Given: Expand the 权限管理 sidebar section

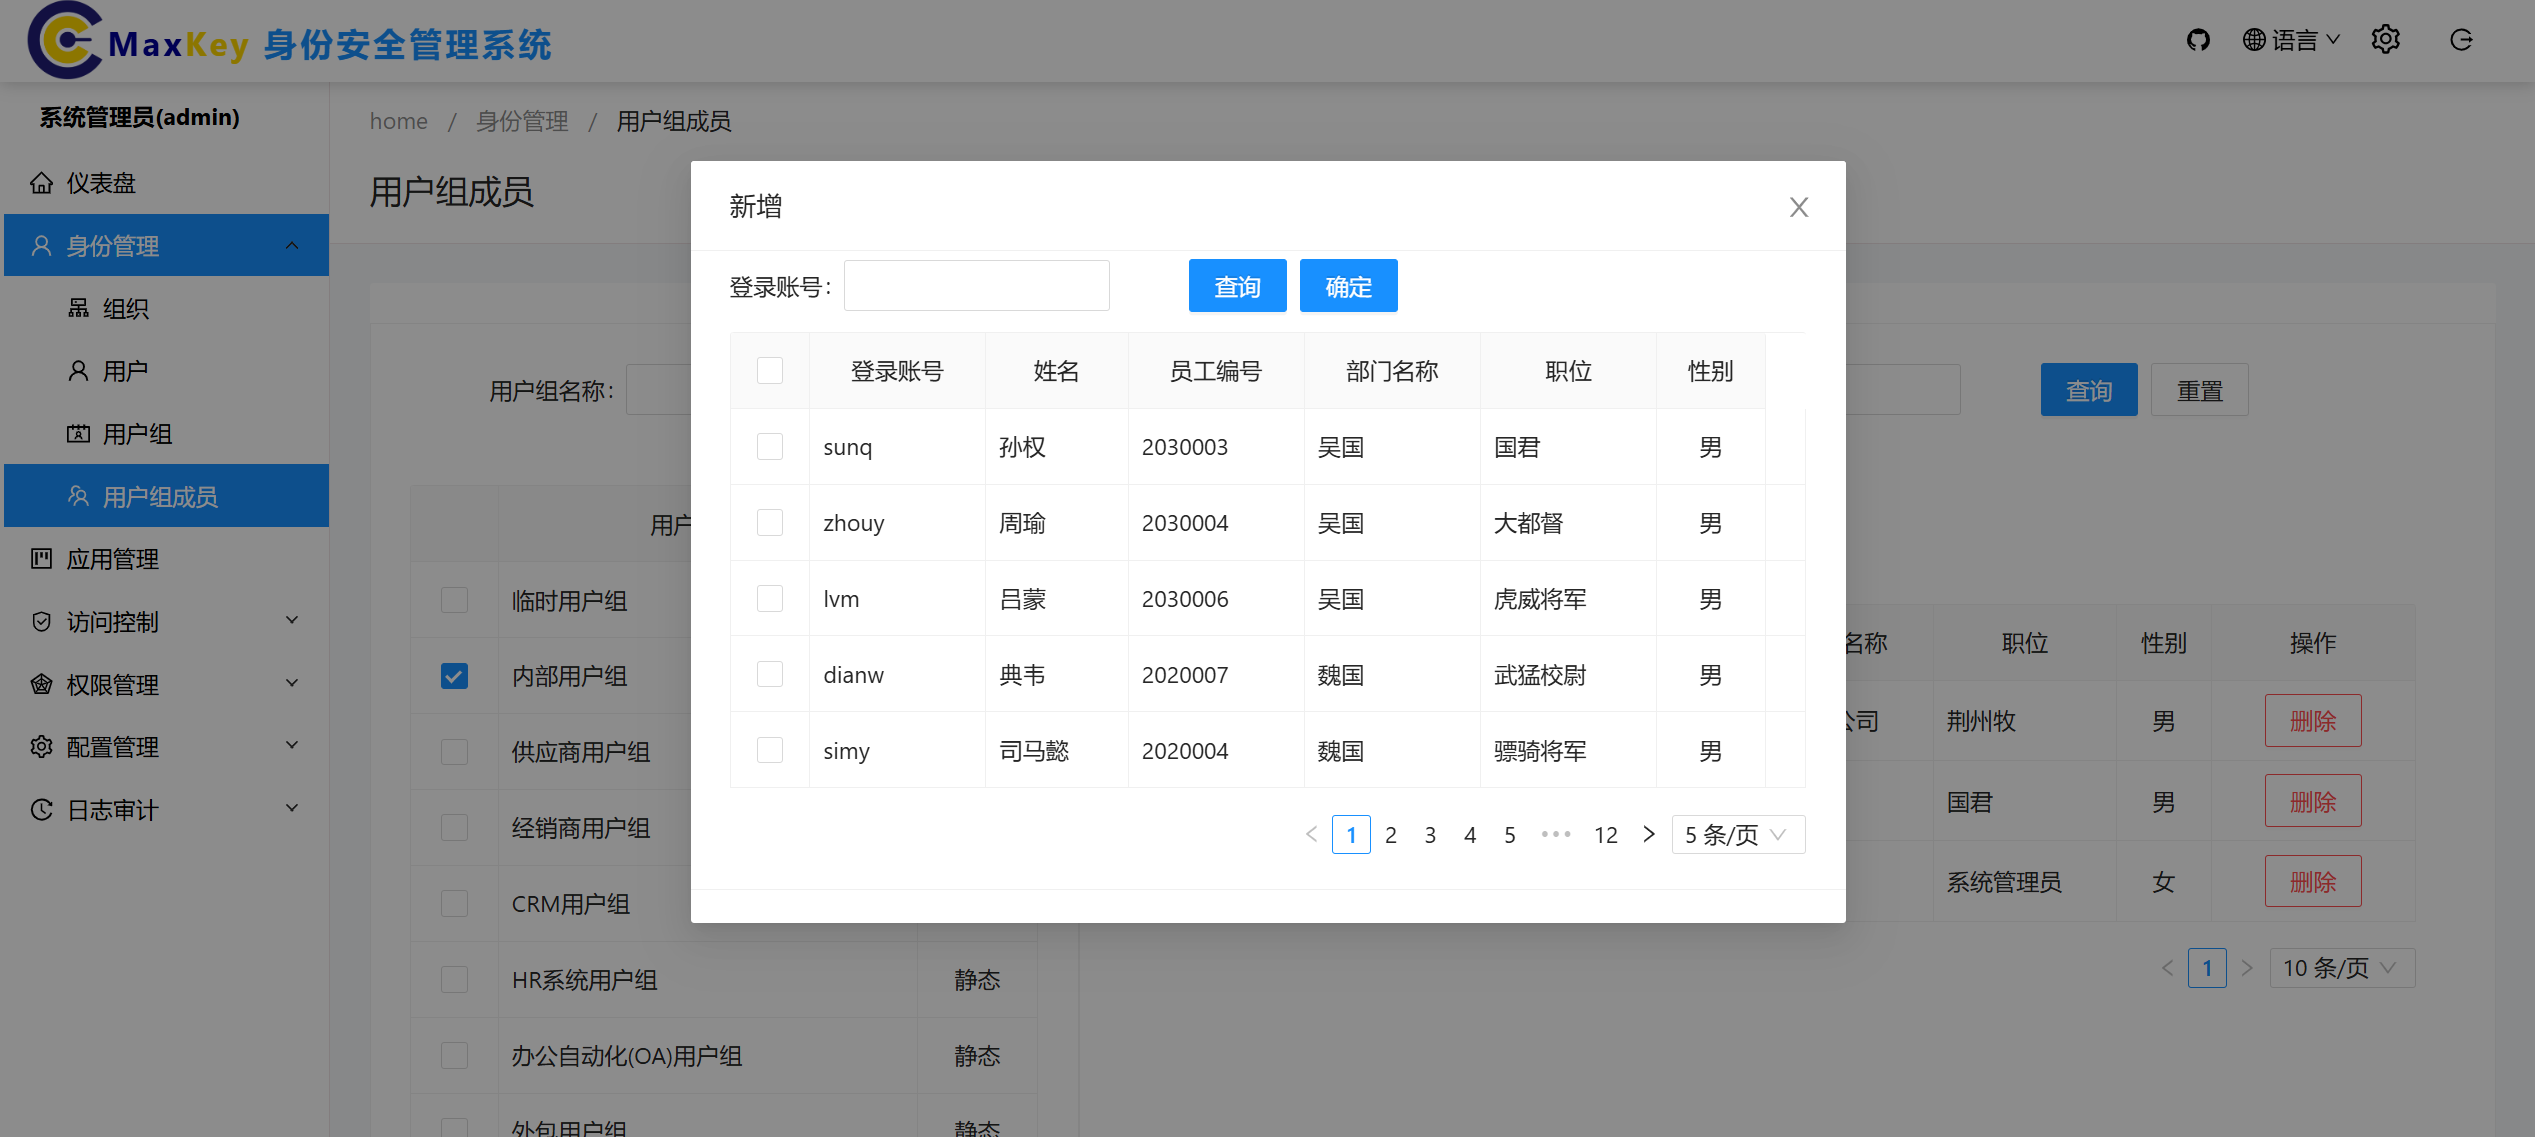Looking at the screenshot, I should [112, 684].
